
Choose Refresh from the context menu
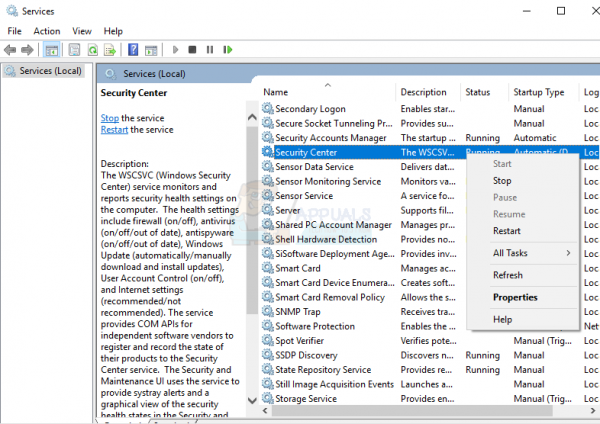[x=523, y=276]
